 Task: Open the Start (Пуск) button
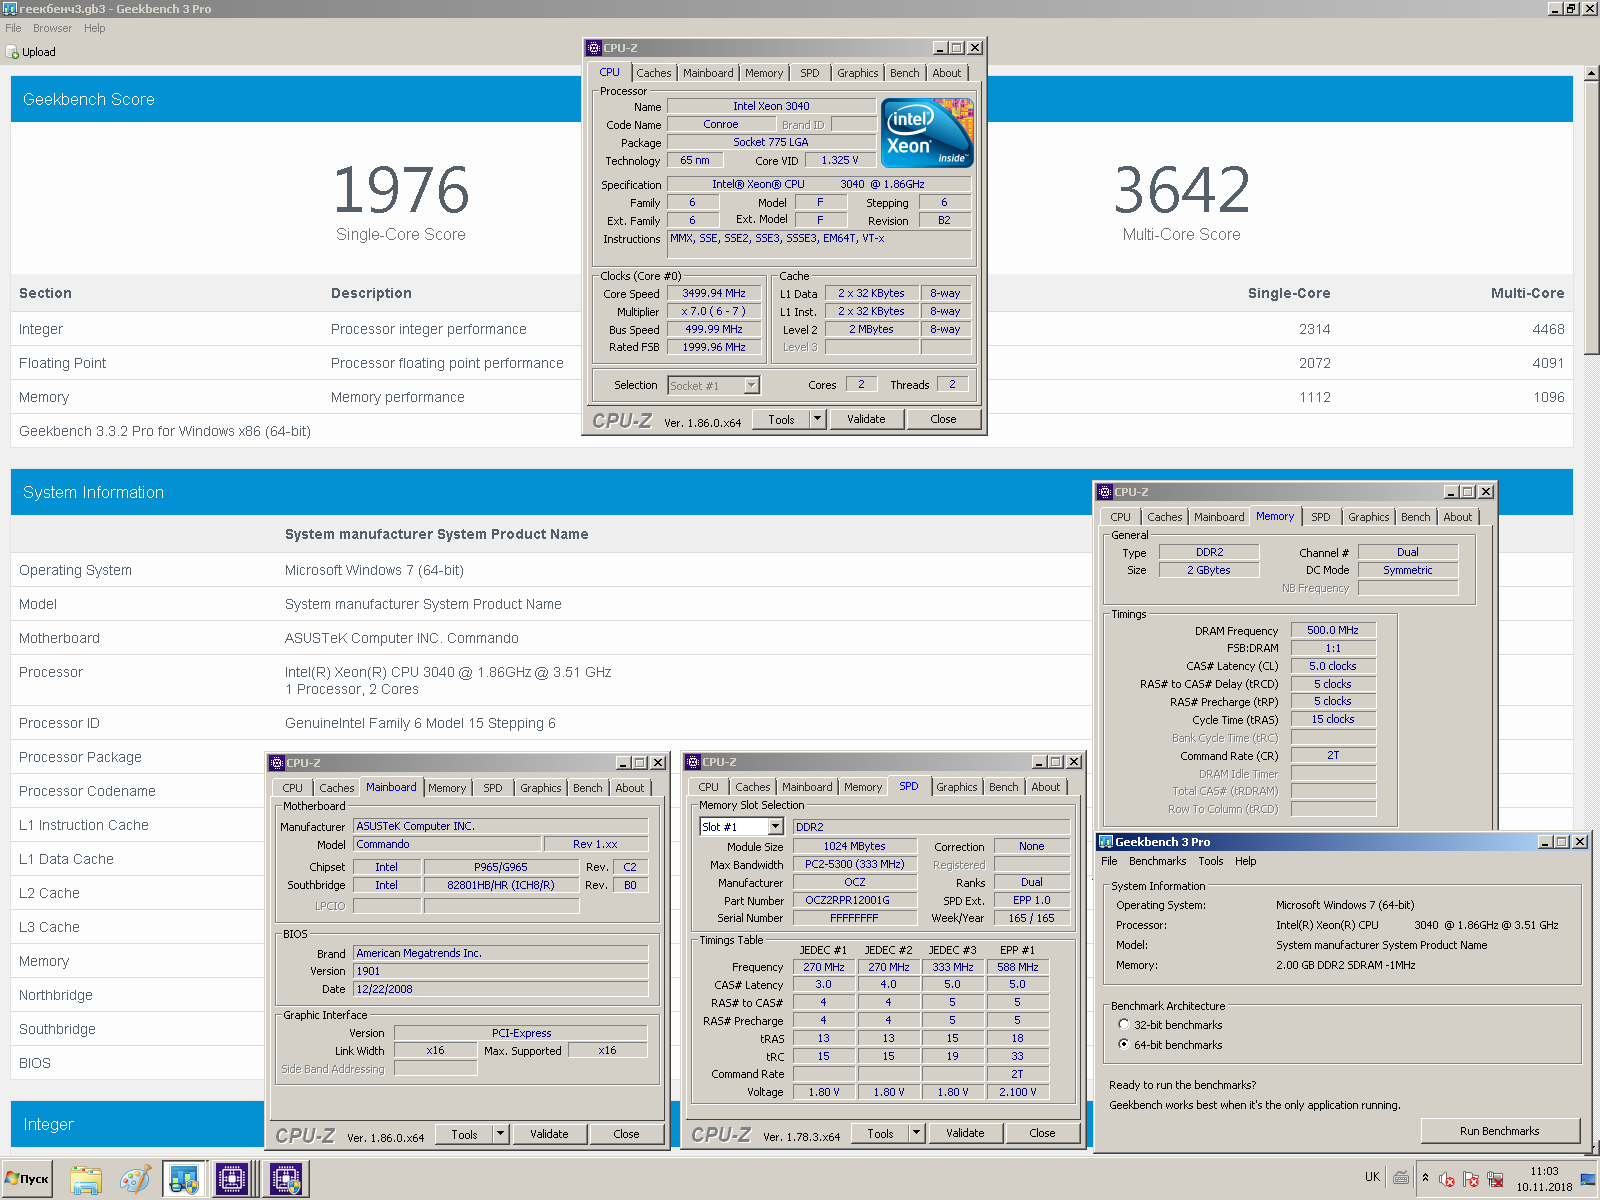tap(27, 1179)
